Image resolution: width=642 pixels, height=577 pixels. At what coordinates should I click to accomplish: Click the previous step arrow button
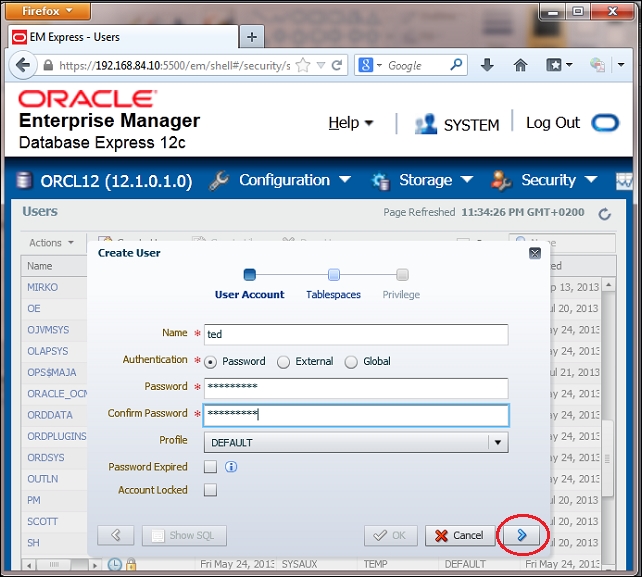coord(115,535)
